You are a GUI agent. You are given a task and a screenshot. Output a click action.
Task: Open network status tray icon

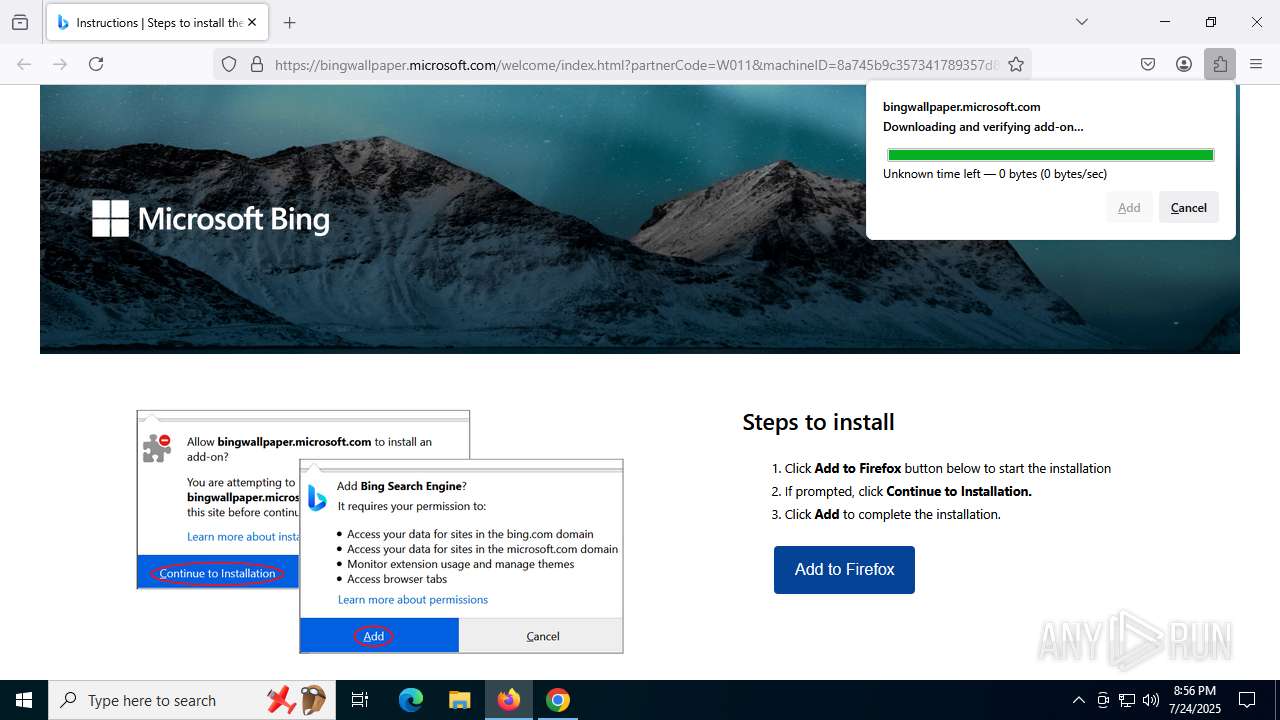1127,700
